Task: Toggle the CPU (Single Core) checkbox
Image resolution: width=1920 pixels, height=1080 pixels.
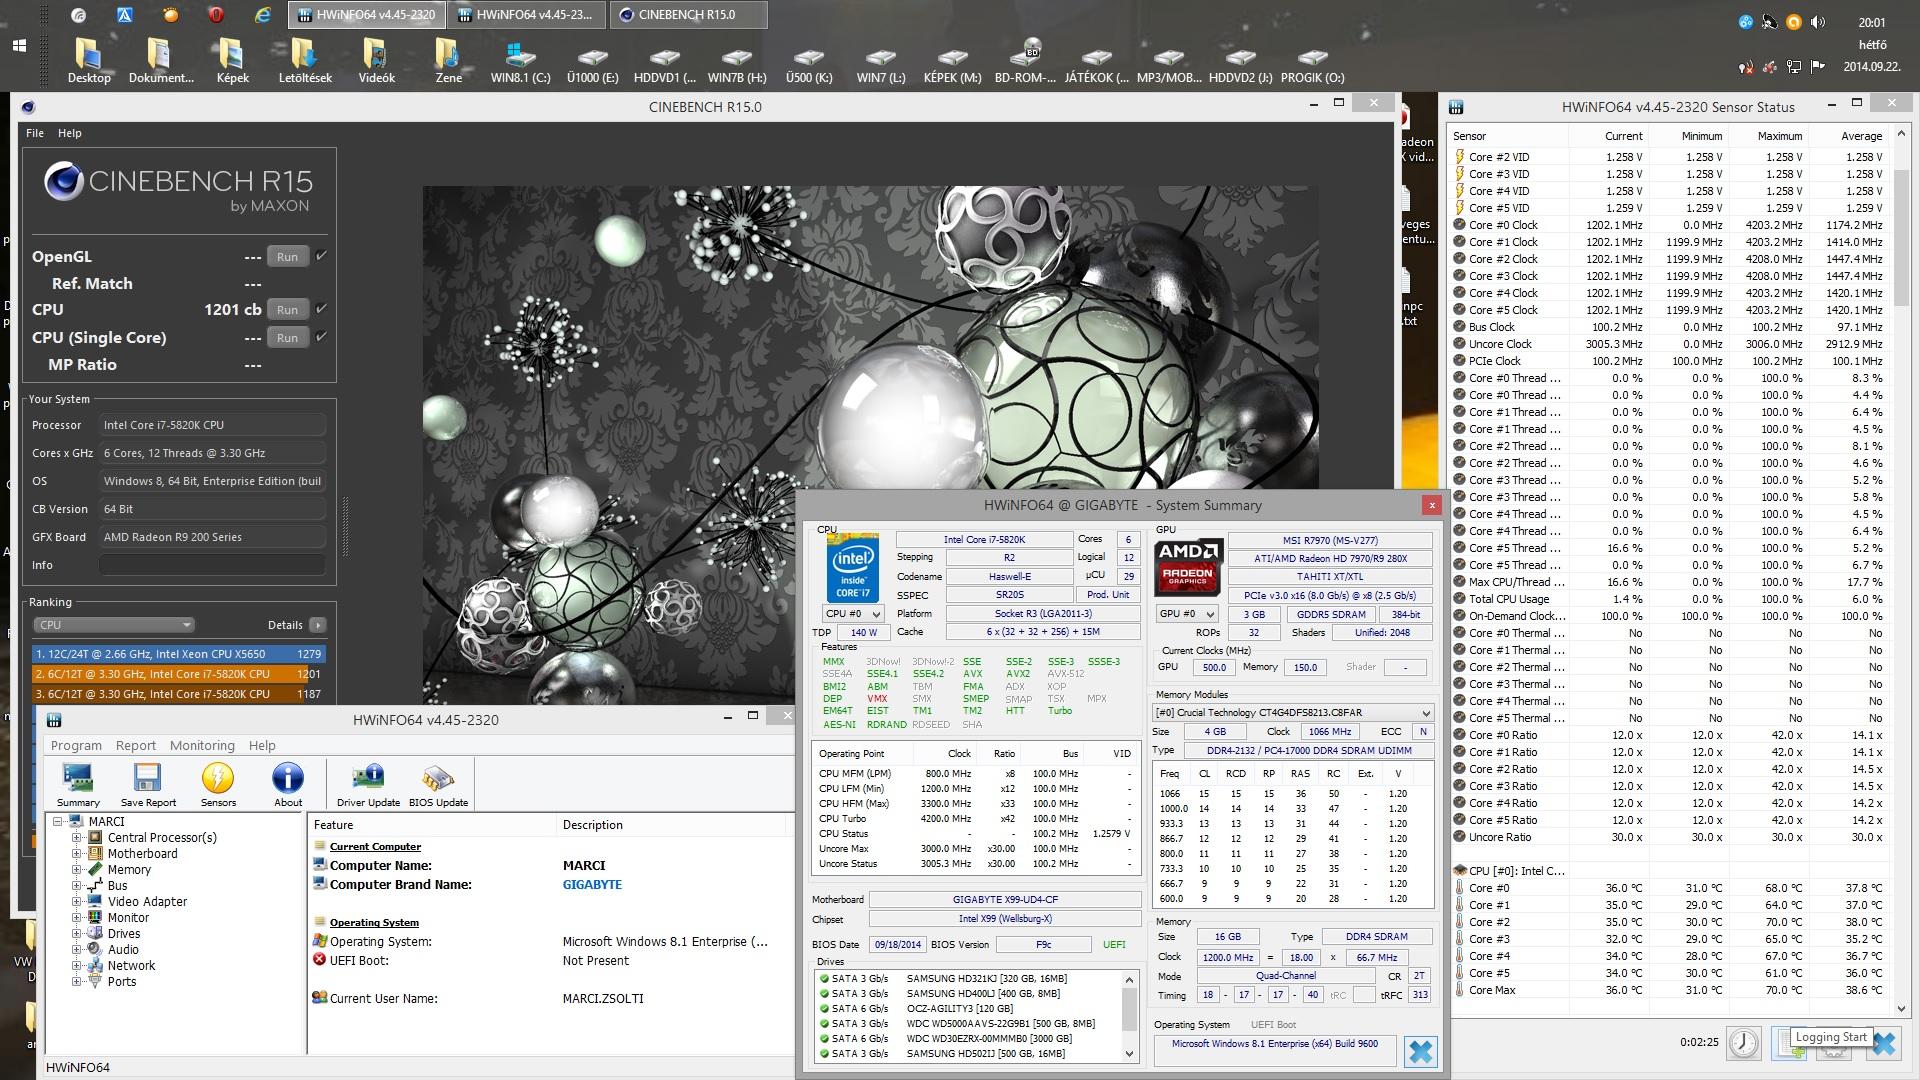Action: tap(321, 337)
